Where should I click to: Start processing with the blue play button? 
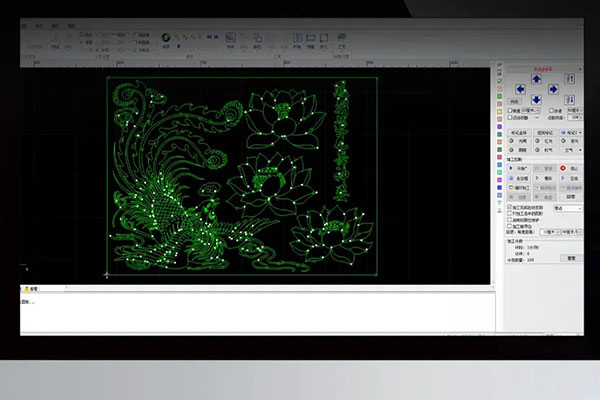coord(519,168)
